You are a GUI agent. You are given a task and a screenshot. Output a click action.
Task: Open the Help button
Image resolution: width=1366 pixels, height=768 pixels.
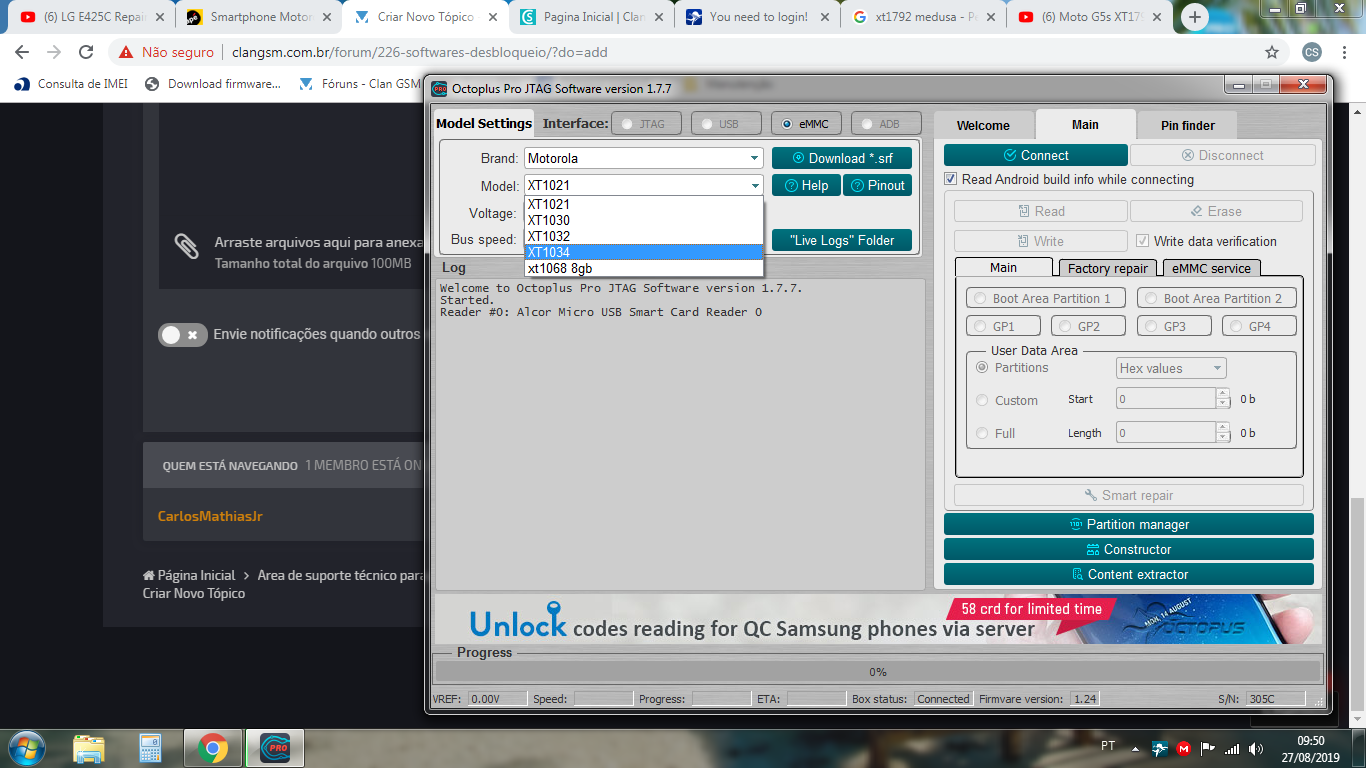pyautogui.click(x=806, y=185)
